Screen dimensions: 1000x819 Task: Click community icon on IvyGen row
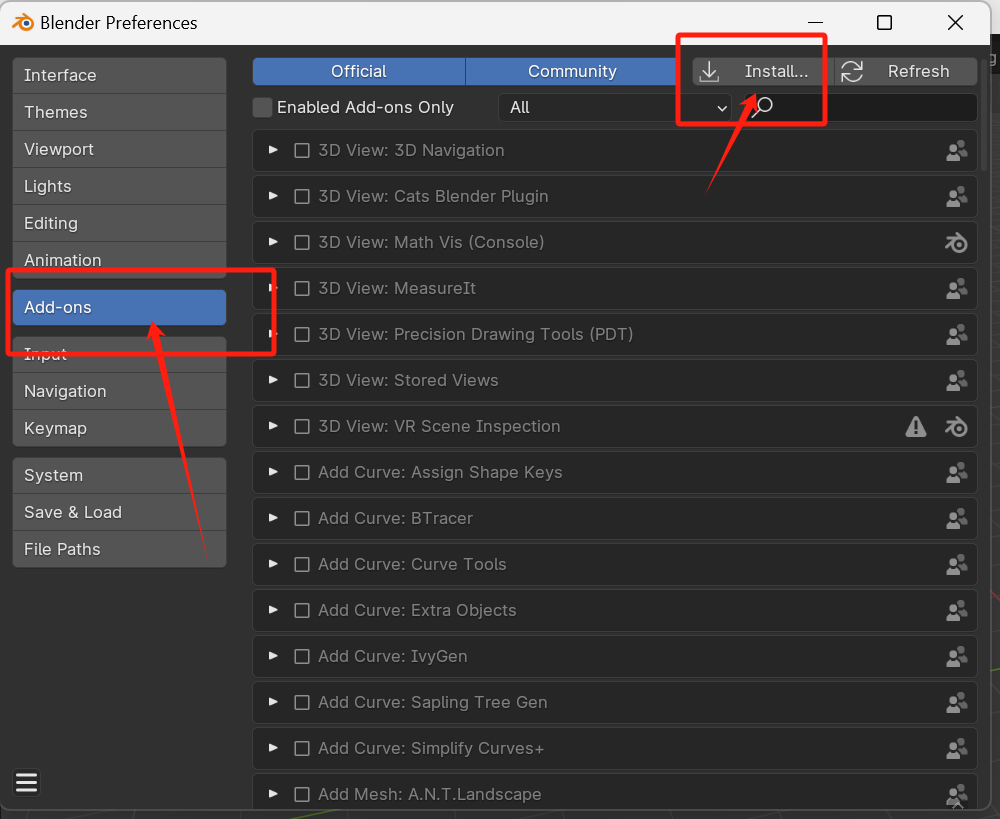pyautogui.click(x=956, y=656)
